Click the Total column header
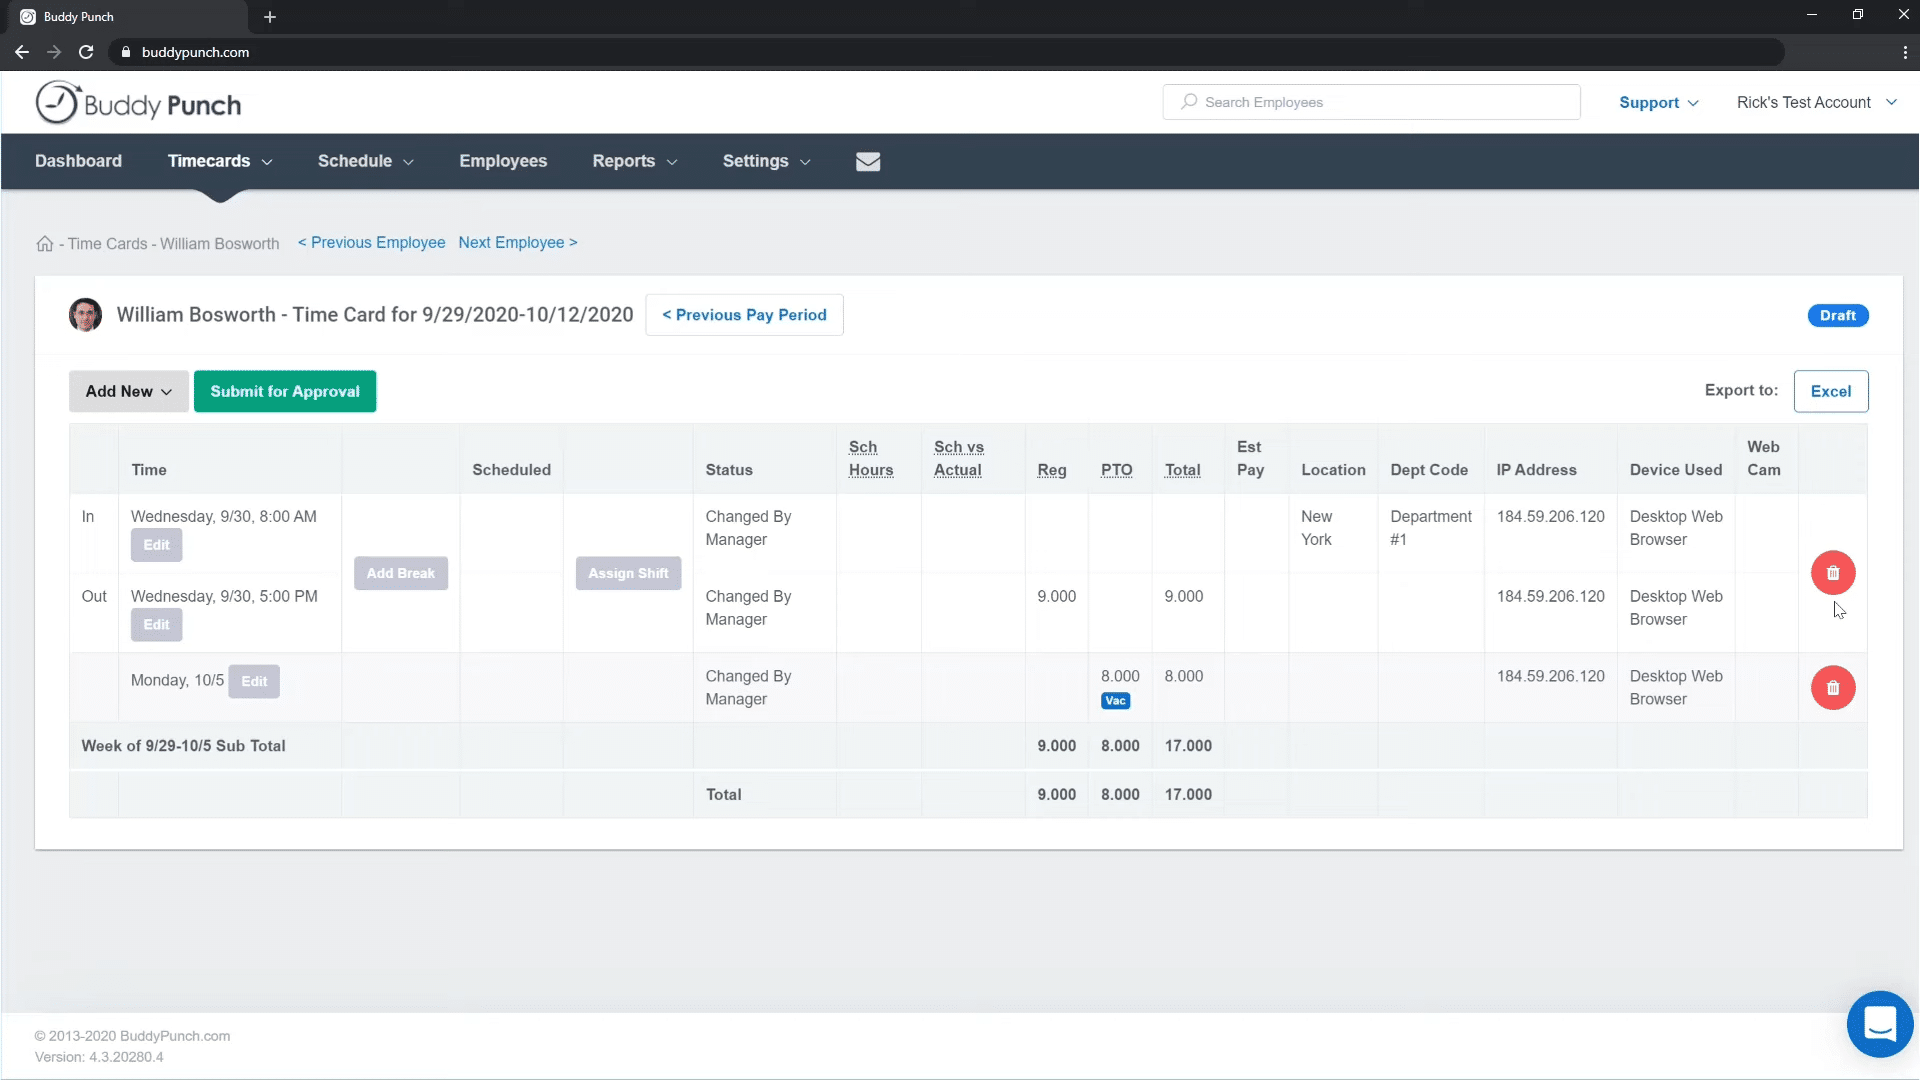This screenshot has width=1920, height=1080. tap(1182, 470)
